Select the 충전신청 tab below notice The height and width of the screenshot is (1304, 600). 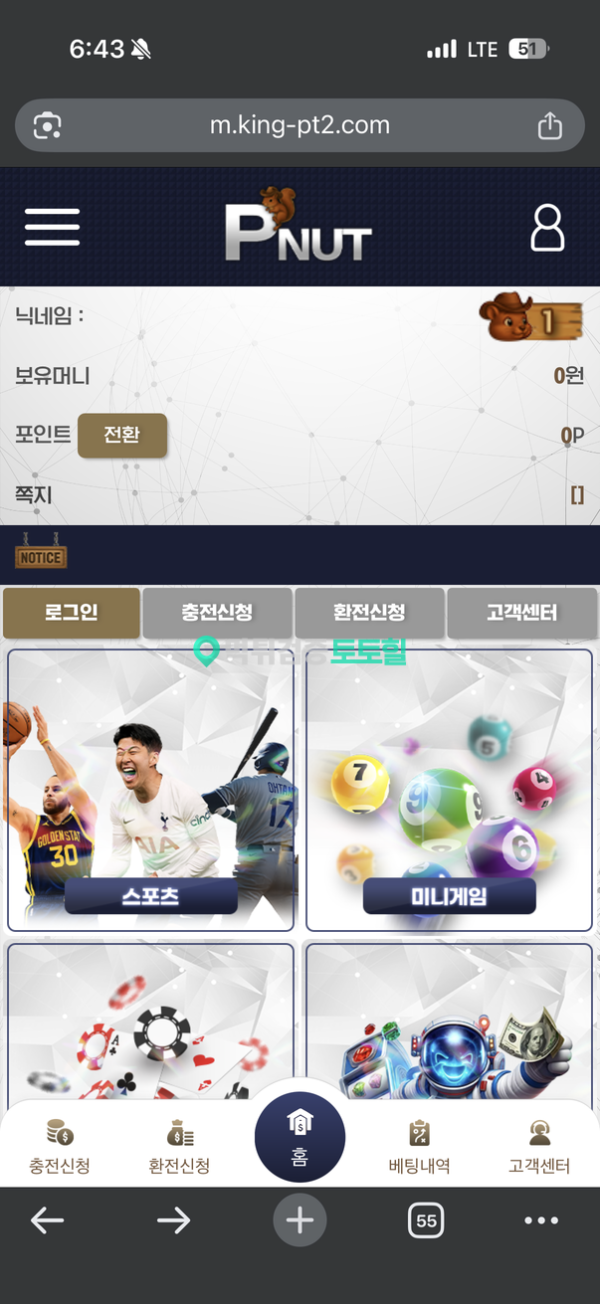(218, 612)
